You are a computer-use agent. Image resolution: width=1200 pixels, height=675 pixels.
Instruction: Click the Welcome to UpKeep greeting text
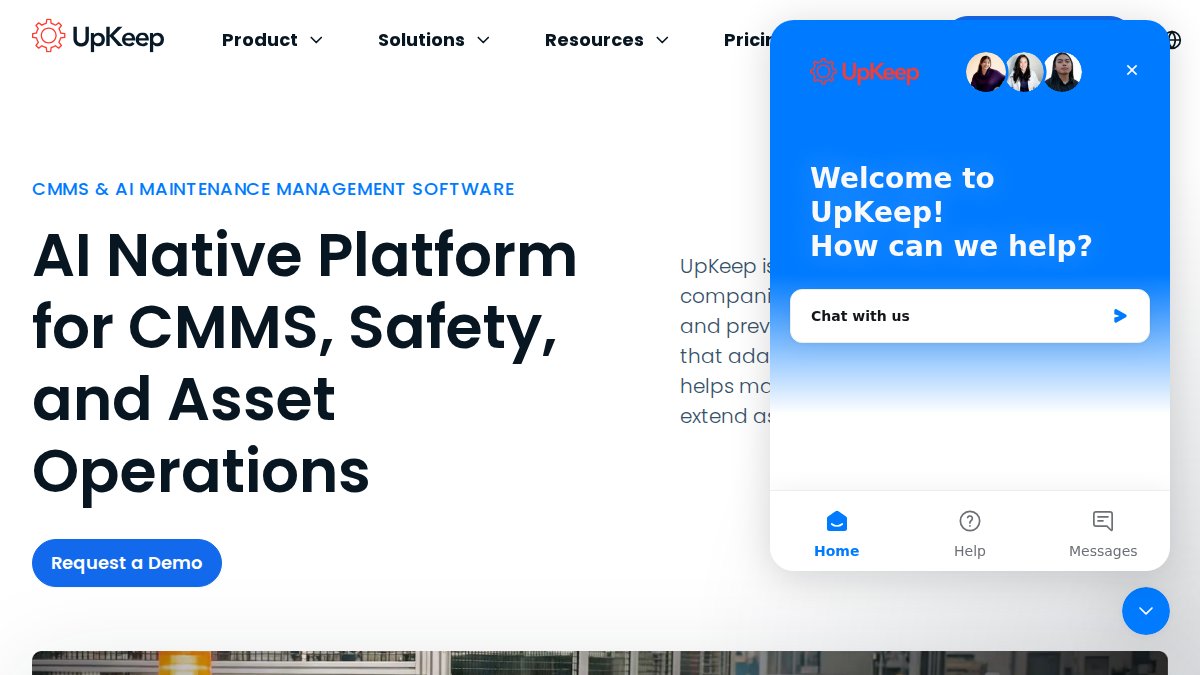(951, 212)
